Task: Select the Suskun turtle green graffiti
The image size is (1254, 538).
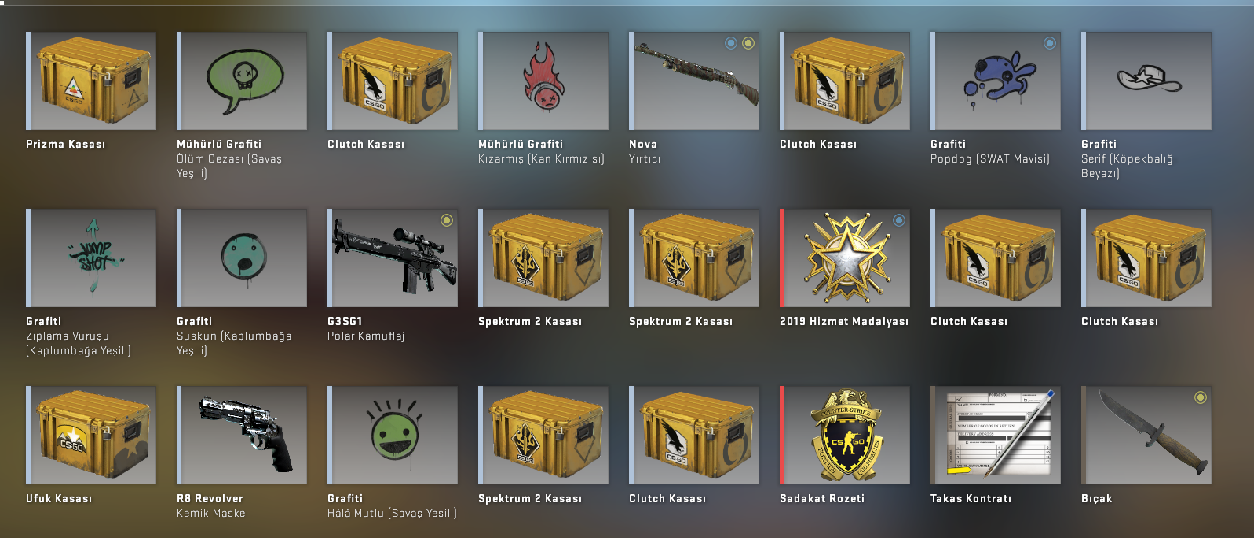Action: pyautogui.click(x=242, y=258)
